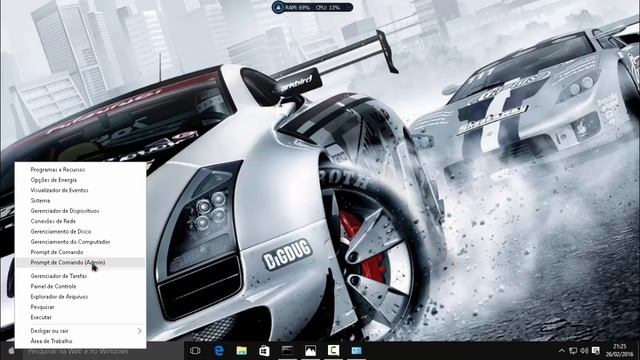Open Gerenciador de Tarefas

(80, 276)
